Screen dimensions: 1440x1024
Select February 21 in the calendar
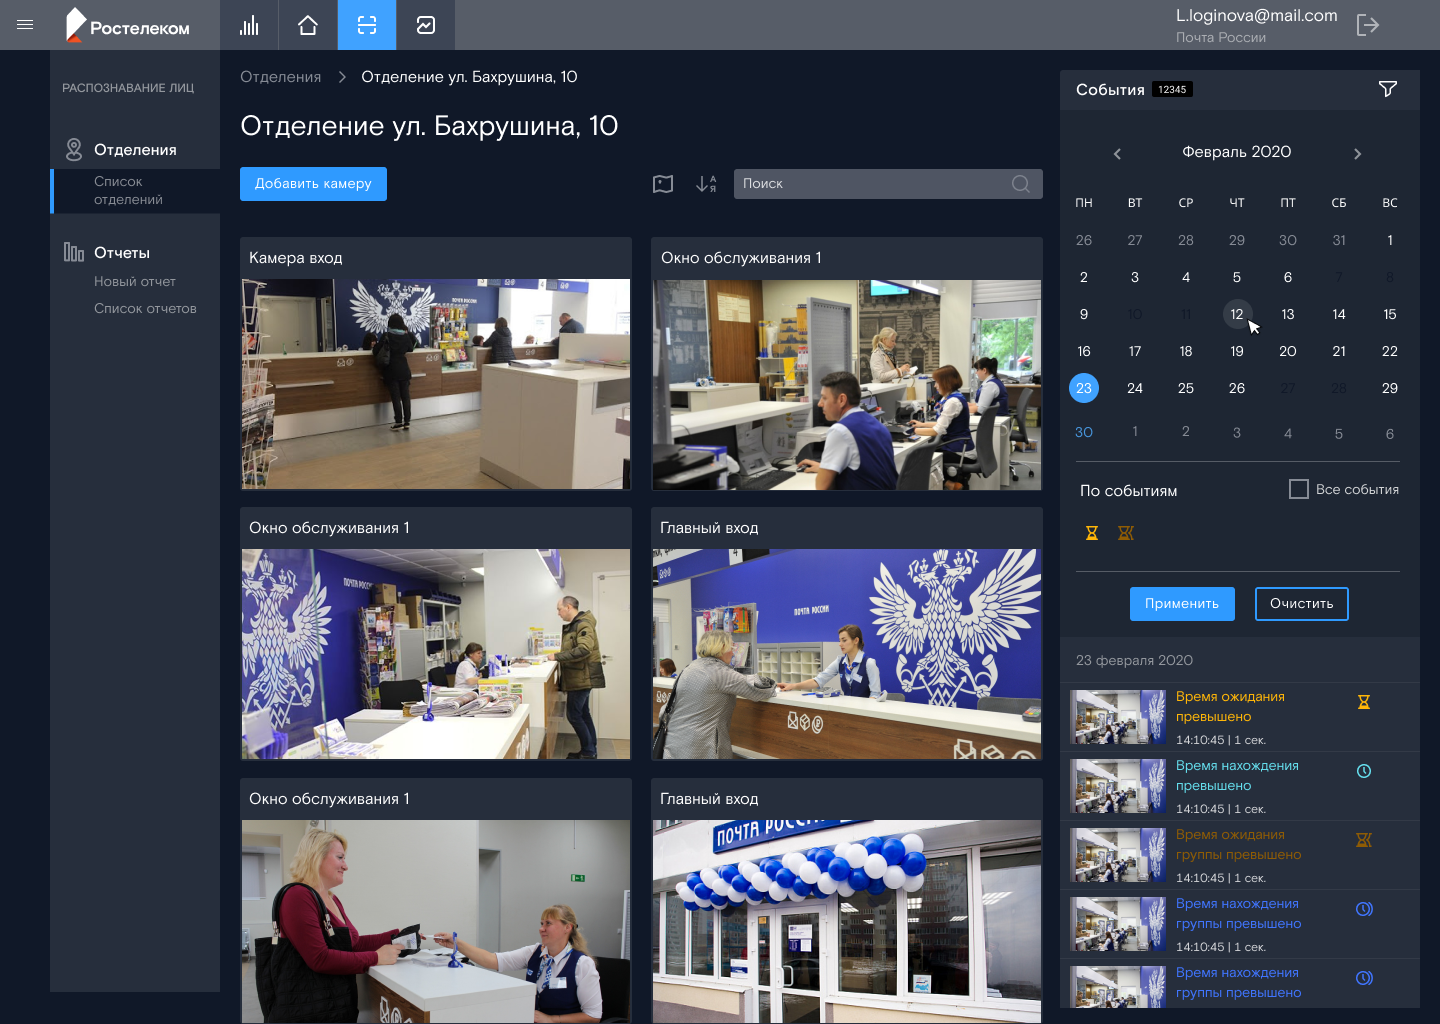click(1339, 351)
